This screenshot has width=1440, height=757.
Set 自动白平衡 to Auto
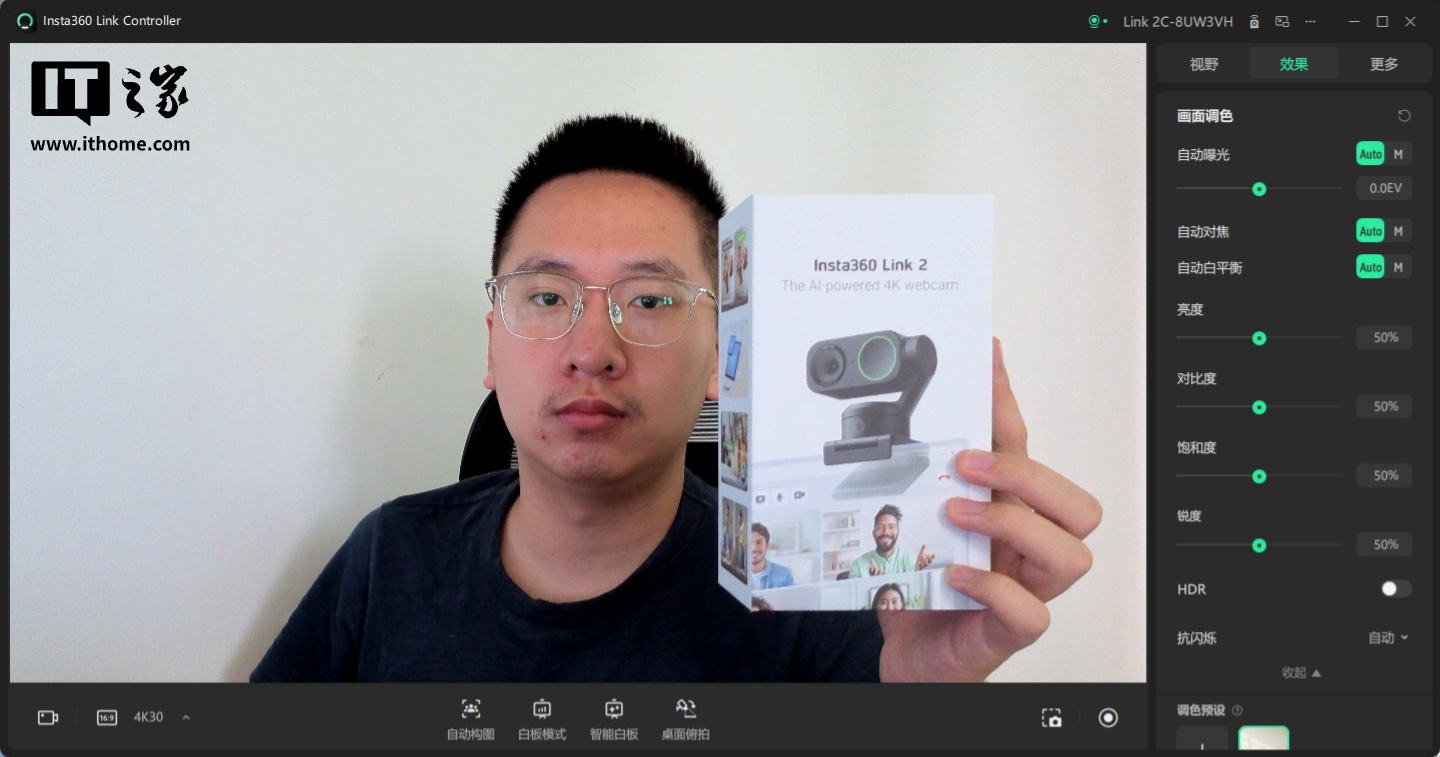pos(1370,267)
